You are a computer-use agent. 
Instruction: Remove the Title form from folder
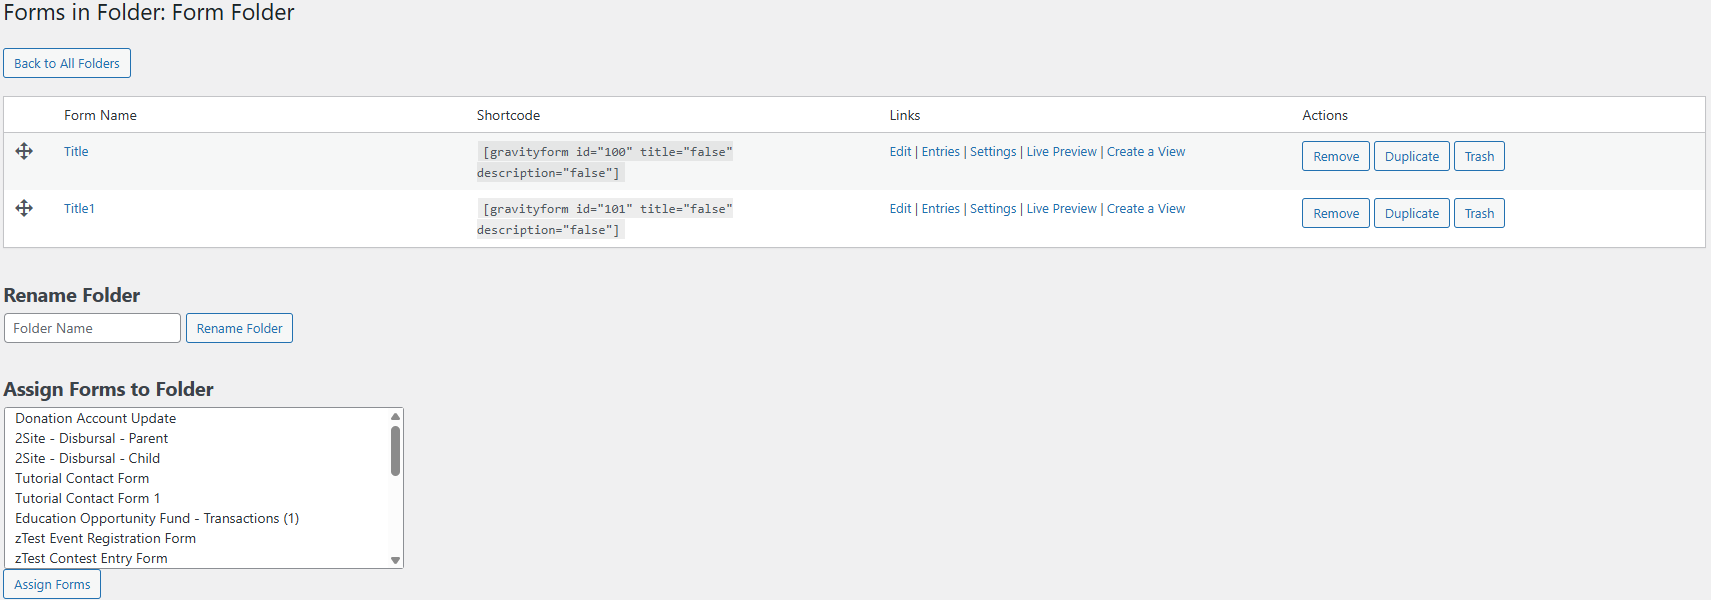(x=1336, y=157)
